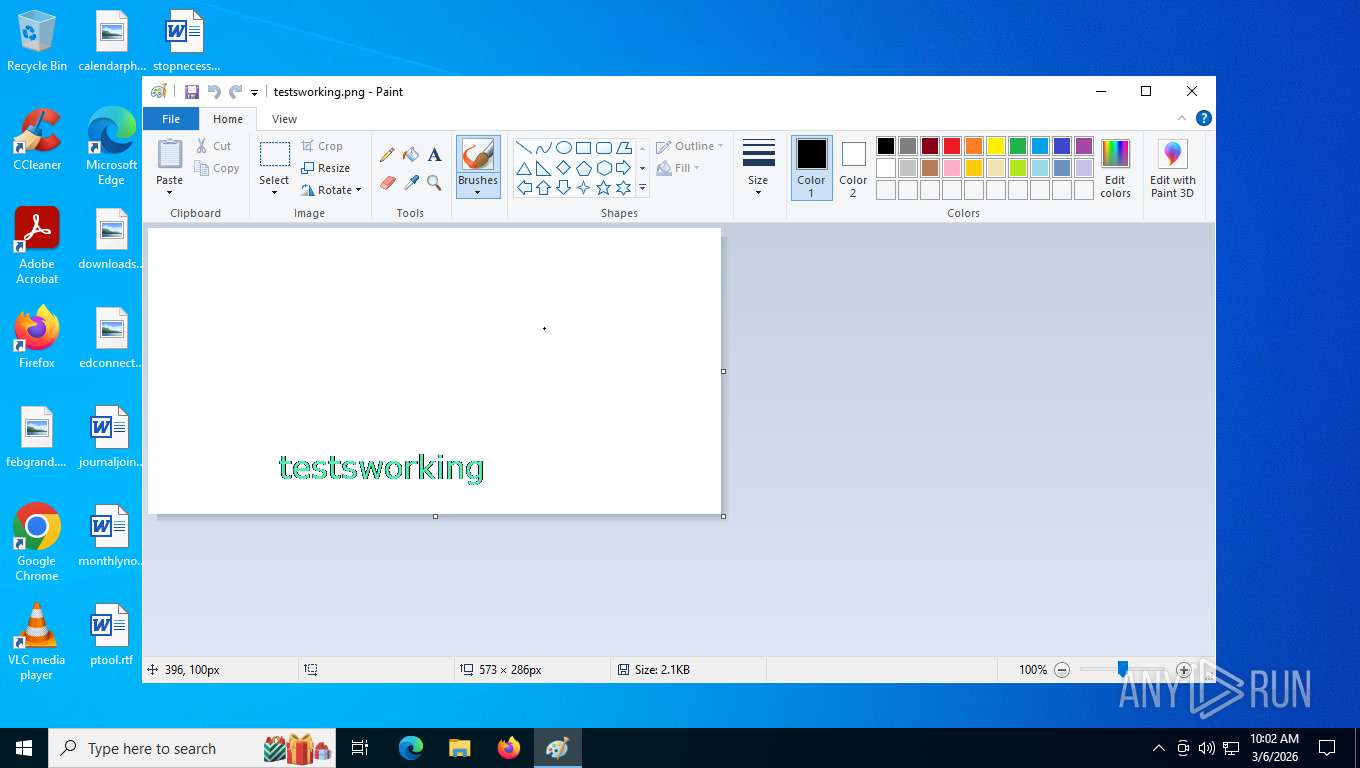Viewport: 1360px width, 768px height.
Task: Open the Size thickness dropdown
Action: 758,168
